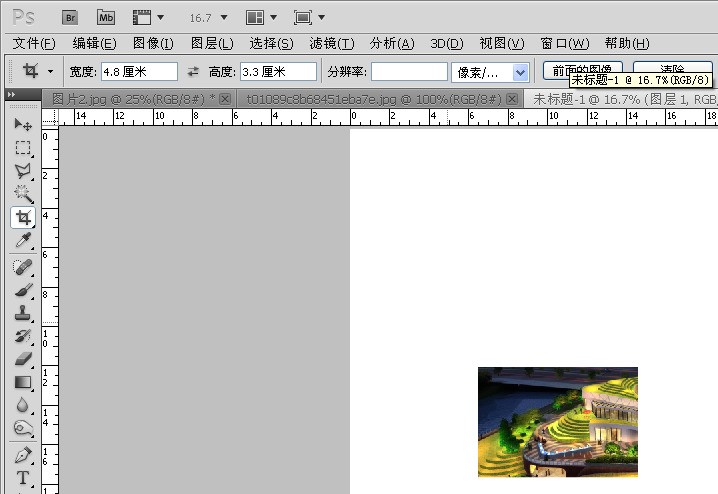Select the Rectangular Marquee tool
Image resolution: width=718 pixels, height=494 pixels.
click(x=23, y=148)
